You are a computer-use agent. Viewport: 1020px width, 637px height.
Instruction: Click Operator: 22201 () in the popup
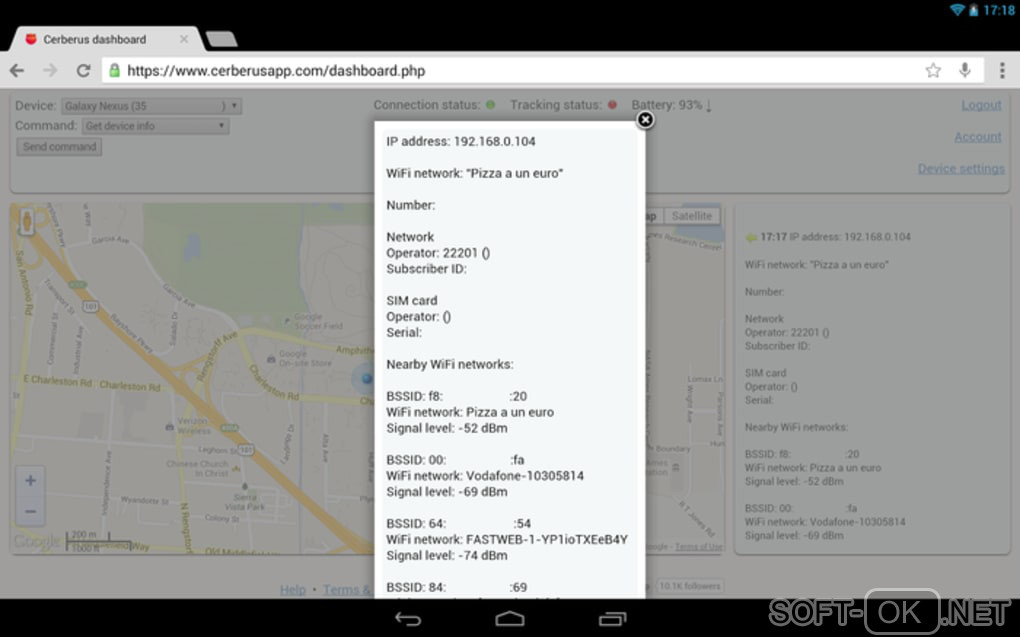coord(438,252)
